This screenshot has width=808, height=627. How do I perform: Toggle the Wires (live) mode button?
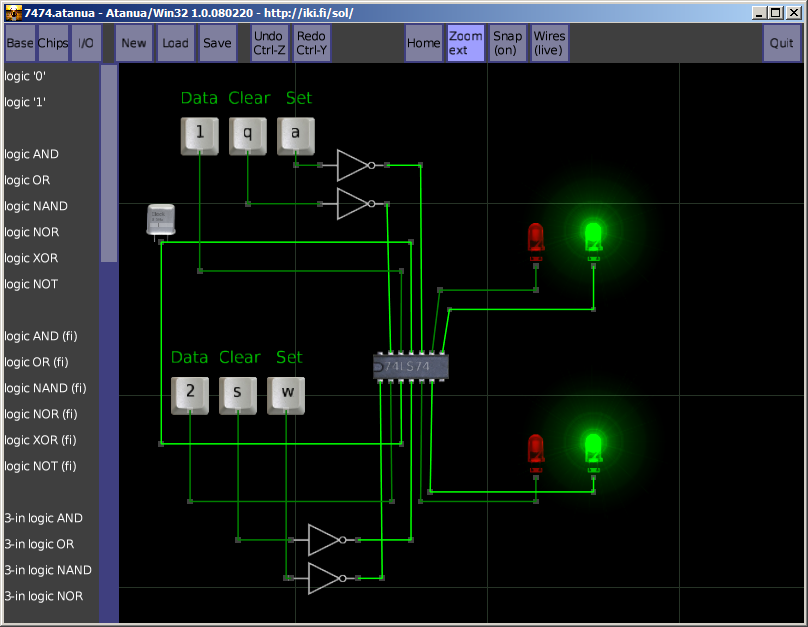tap(549, 43)
